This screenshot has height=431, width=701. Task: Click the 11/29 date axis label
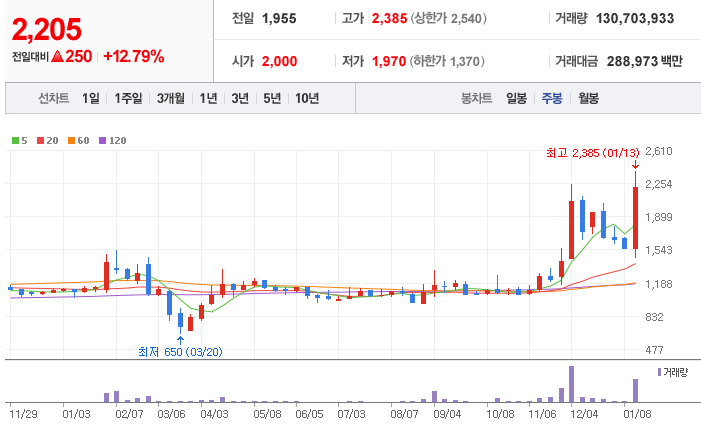[x=23, y=414]
